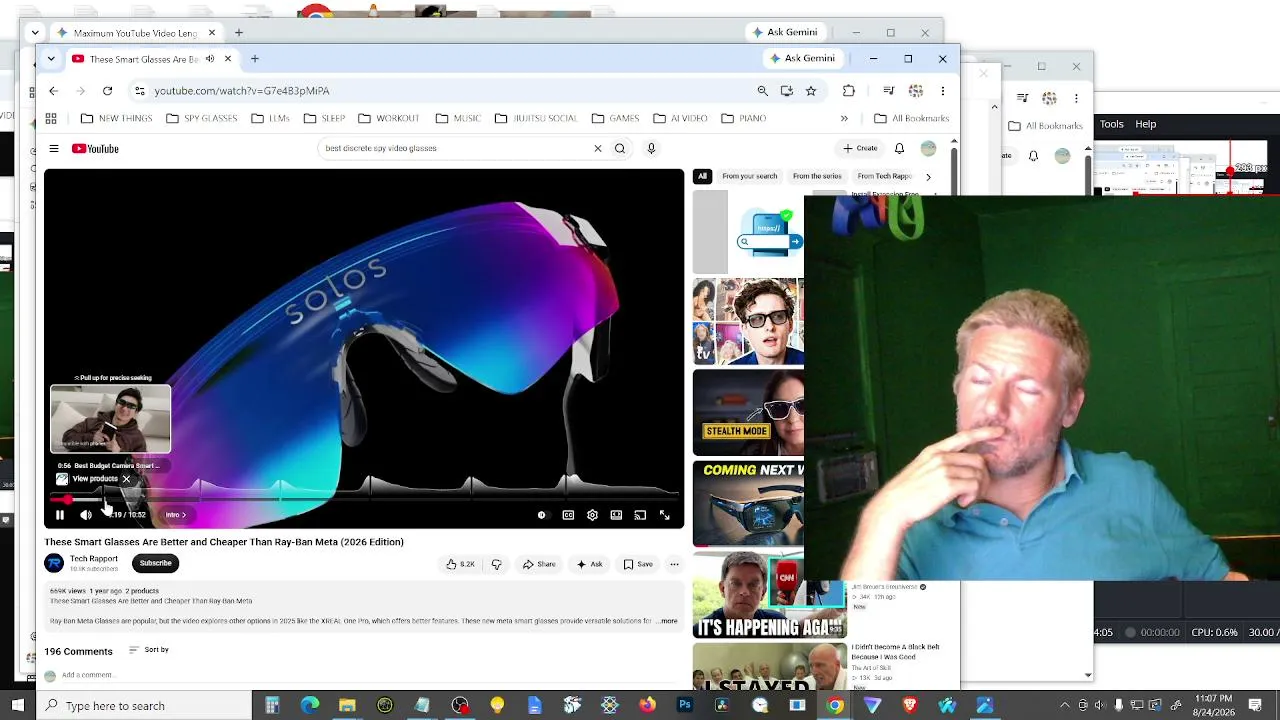Close the View products overlay
1280x720 pixels.
126,479
